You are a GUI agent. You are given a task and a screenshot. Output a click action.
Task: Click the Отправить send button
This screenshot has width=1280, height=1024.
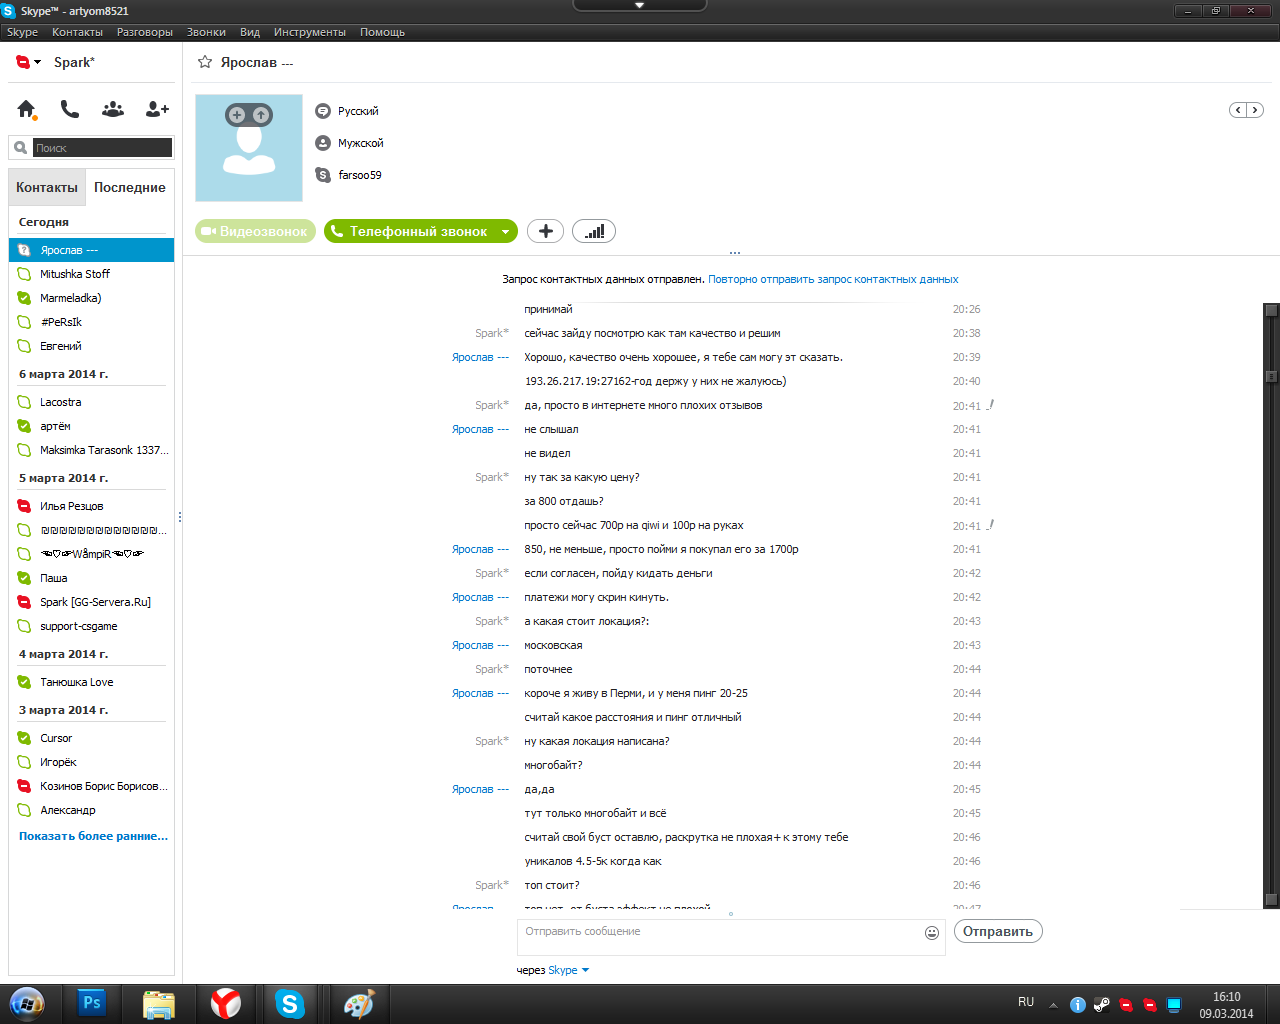[x=998, y=931]
